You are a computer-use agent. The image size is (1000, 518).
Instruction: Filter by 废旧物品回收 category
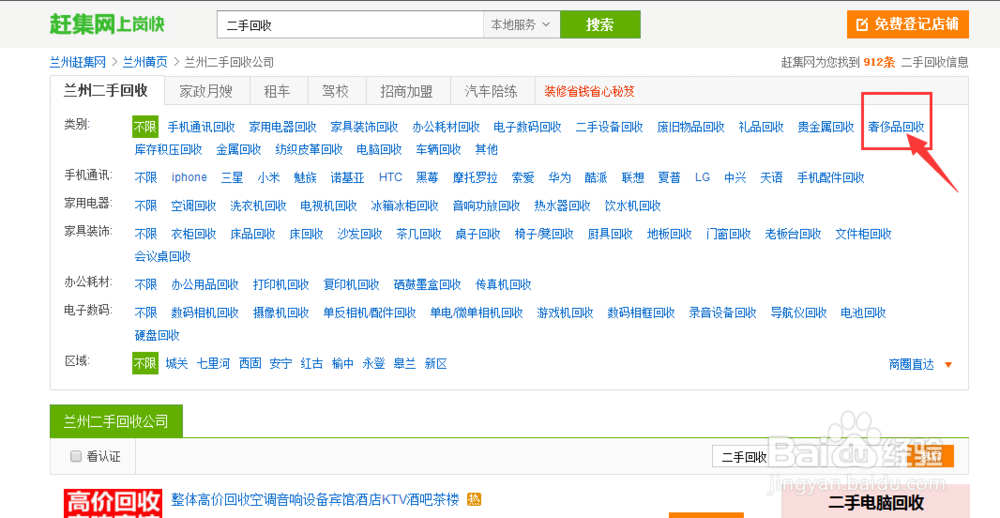click(691, 126)
